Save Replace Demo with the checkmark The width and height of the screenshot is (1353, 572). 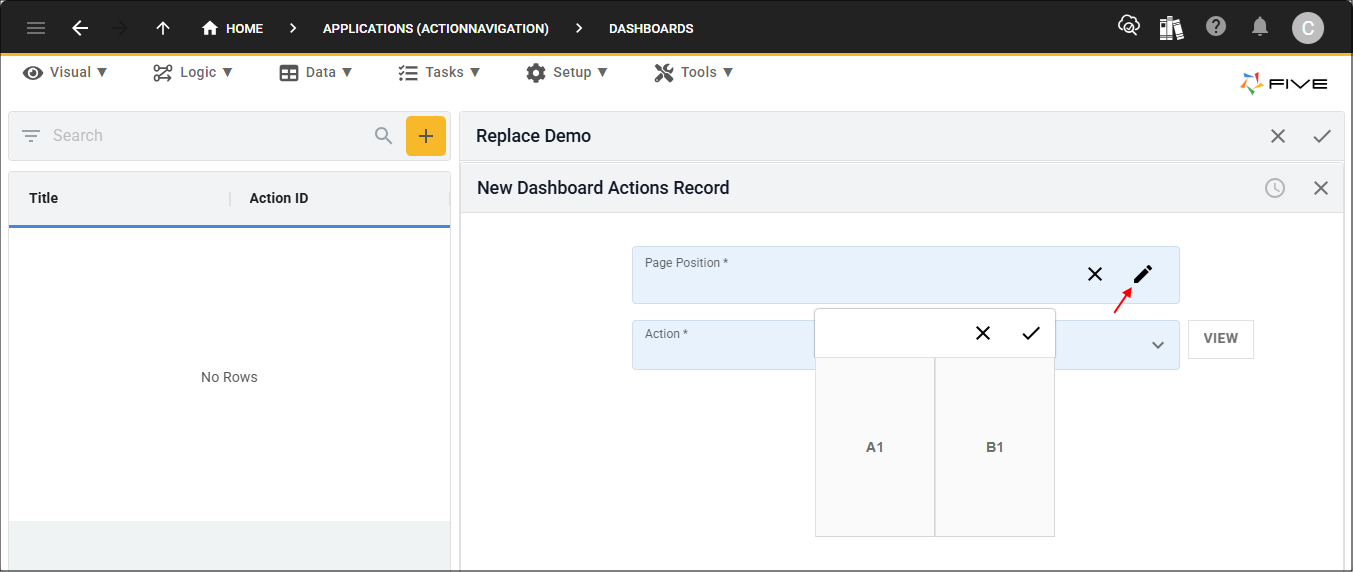(1322, 136)
